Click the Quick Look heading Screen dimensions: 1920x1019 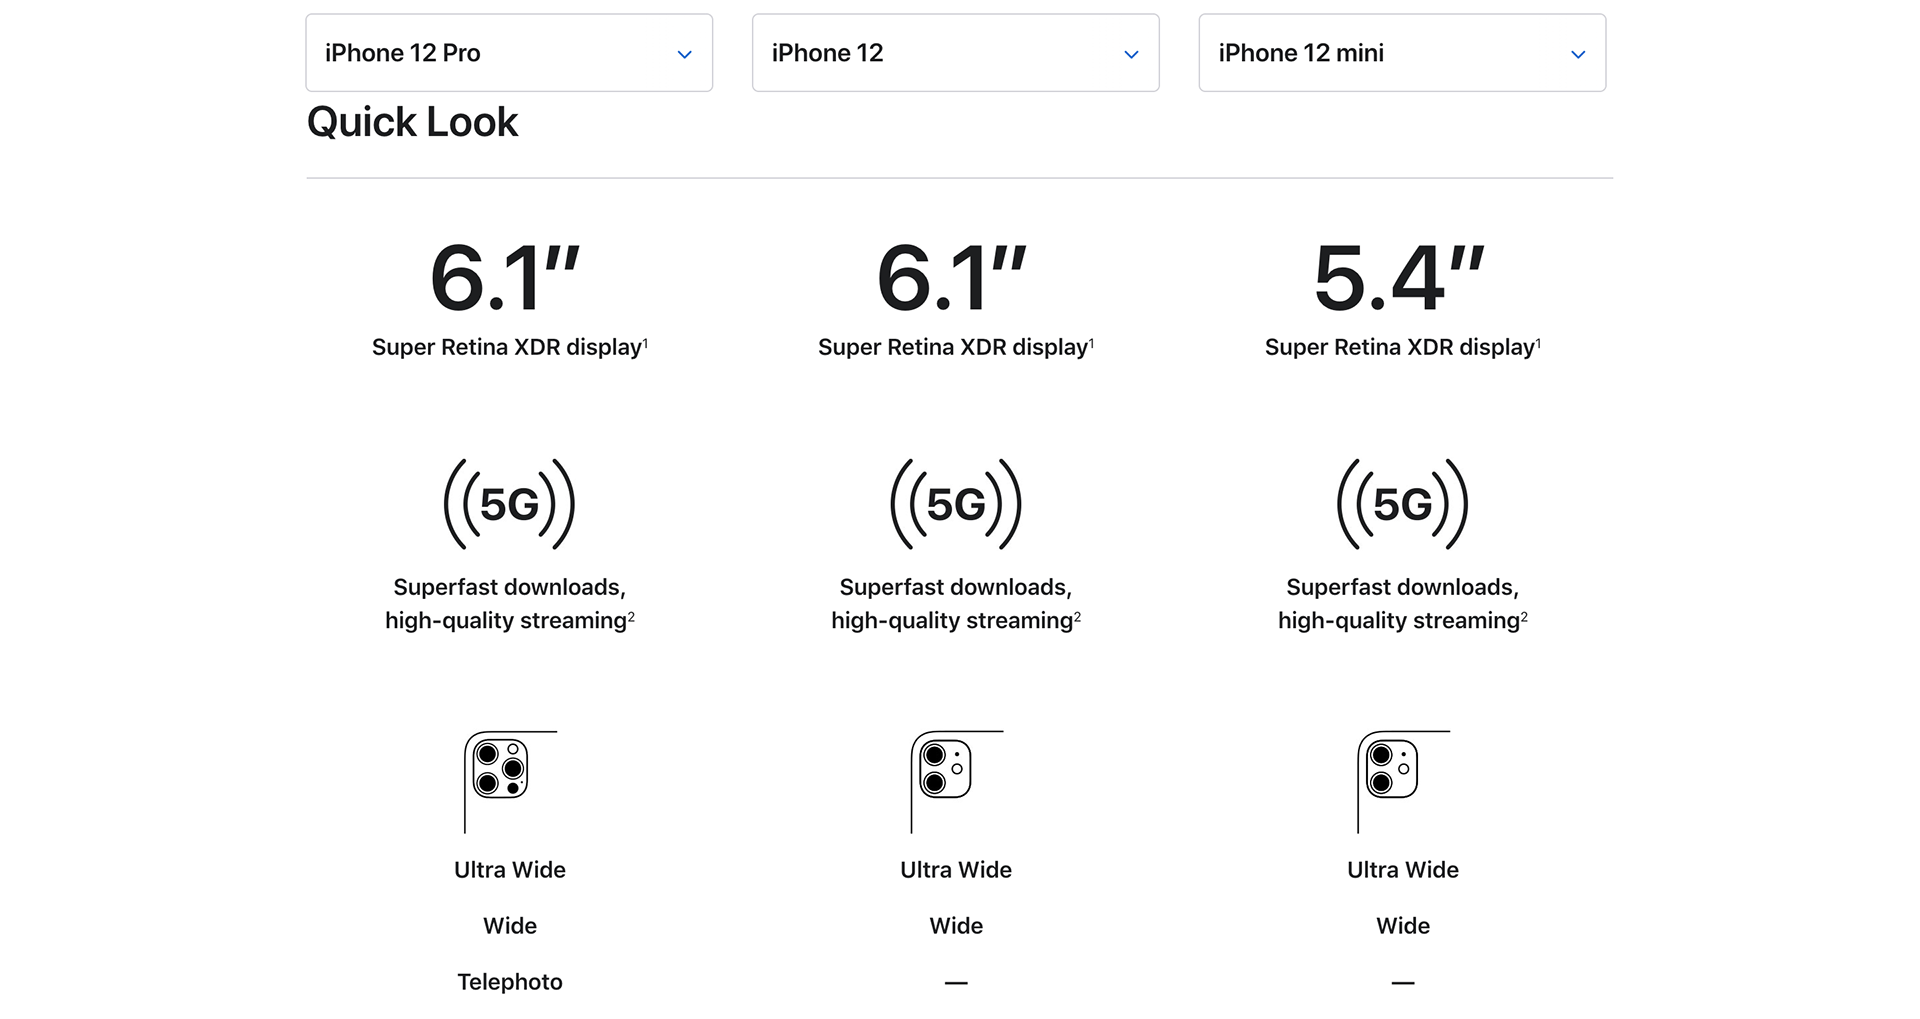coord(412,123)
